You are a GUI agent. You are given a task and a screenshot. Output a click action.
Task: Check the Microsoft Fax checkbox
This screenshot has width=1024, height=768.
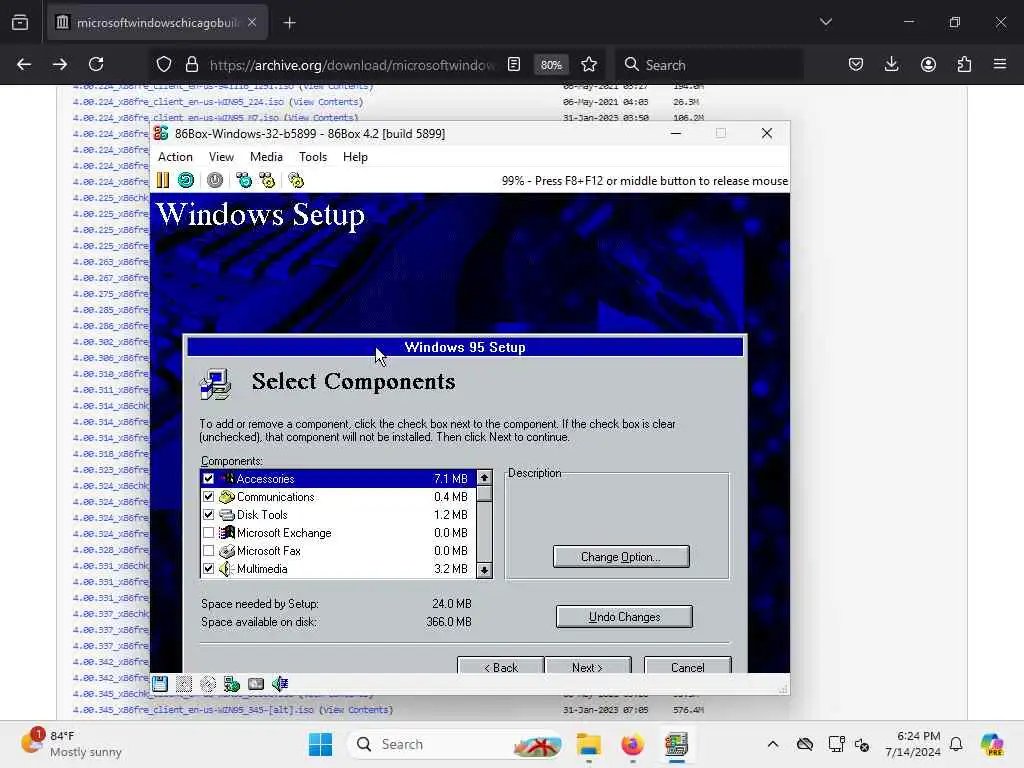208,551
